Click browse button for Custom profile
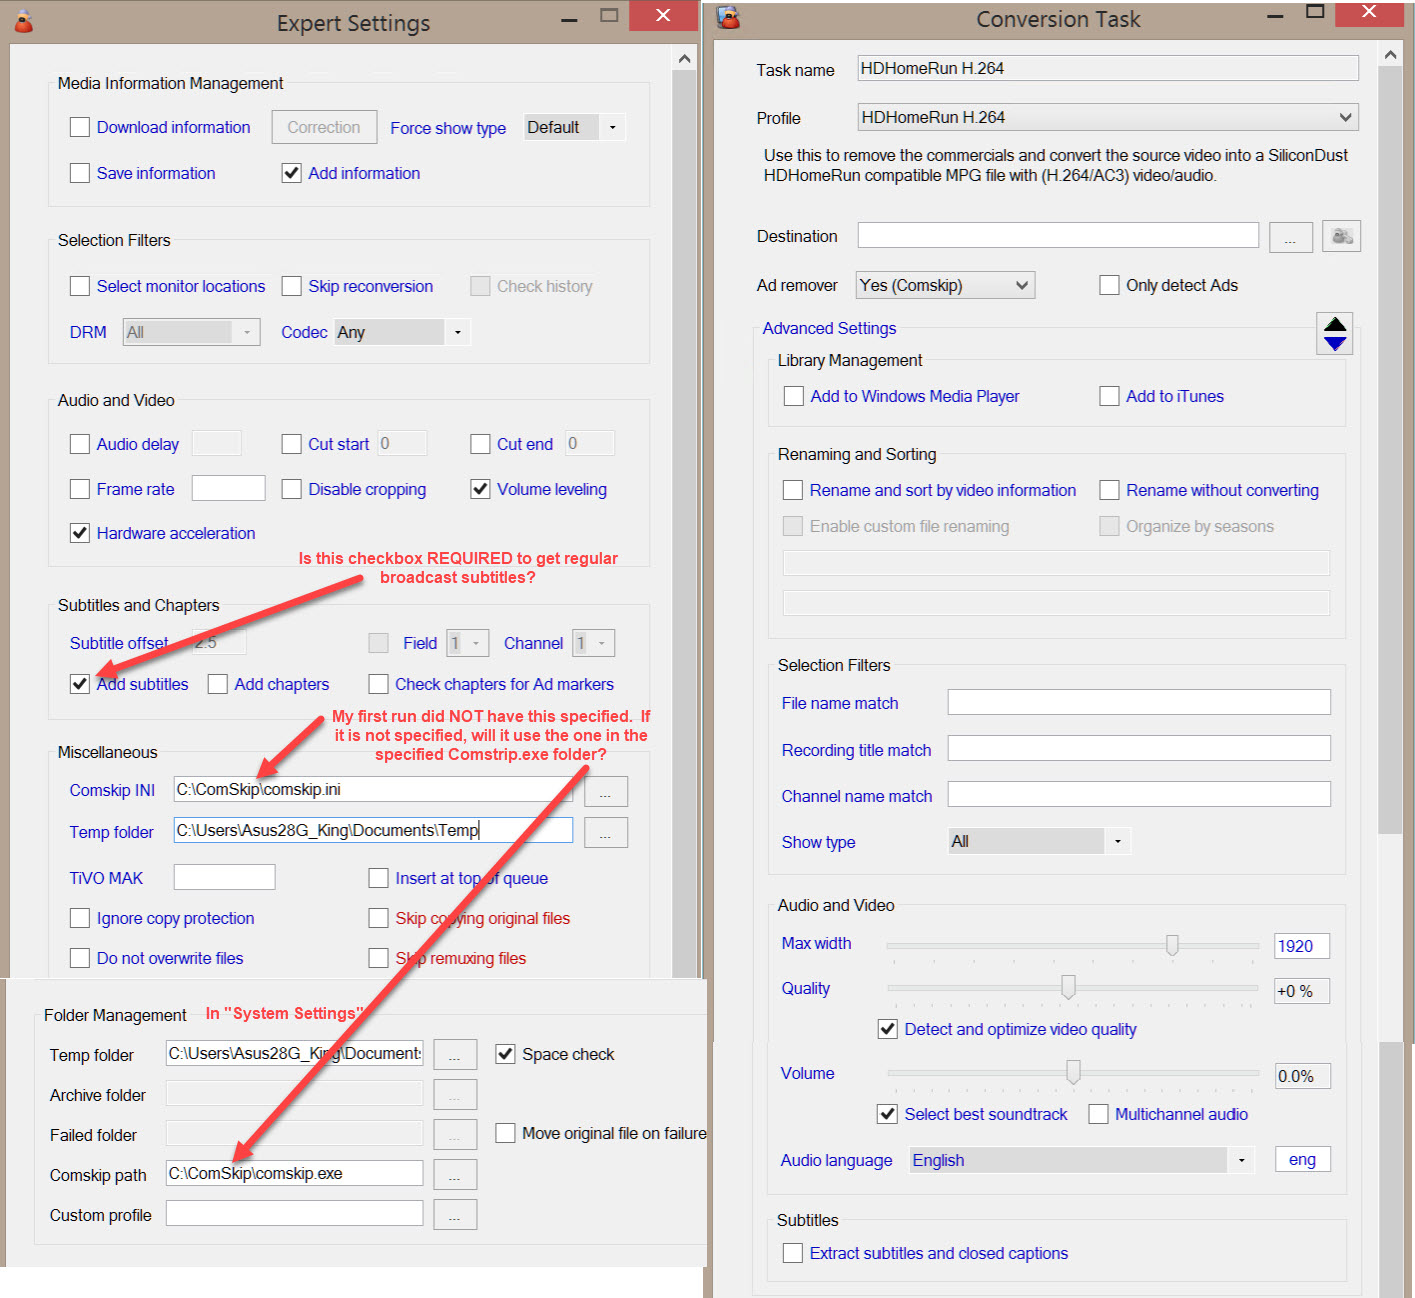Screen dimensions: 1415x1298 coord(455,1215)
